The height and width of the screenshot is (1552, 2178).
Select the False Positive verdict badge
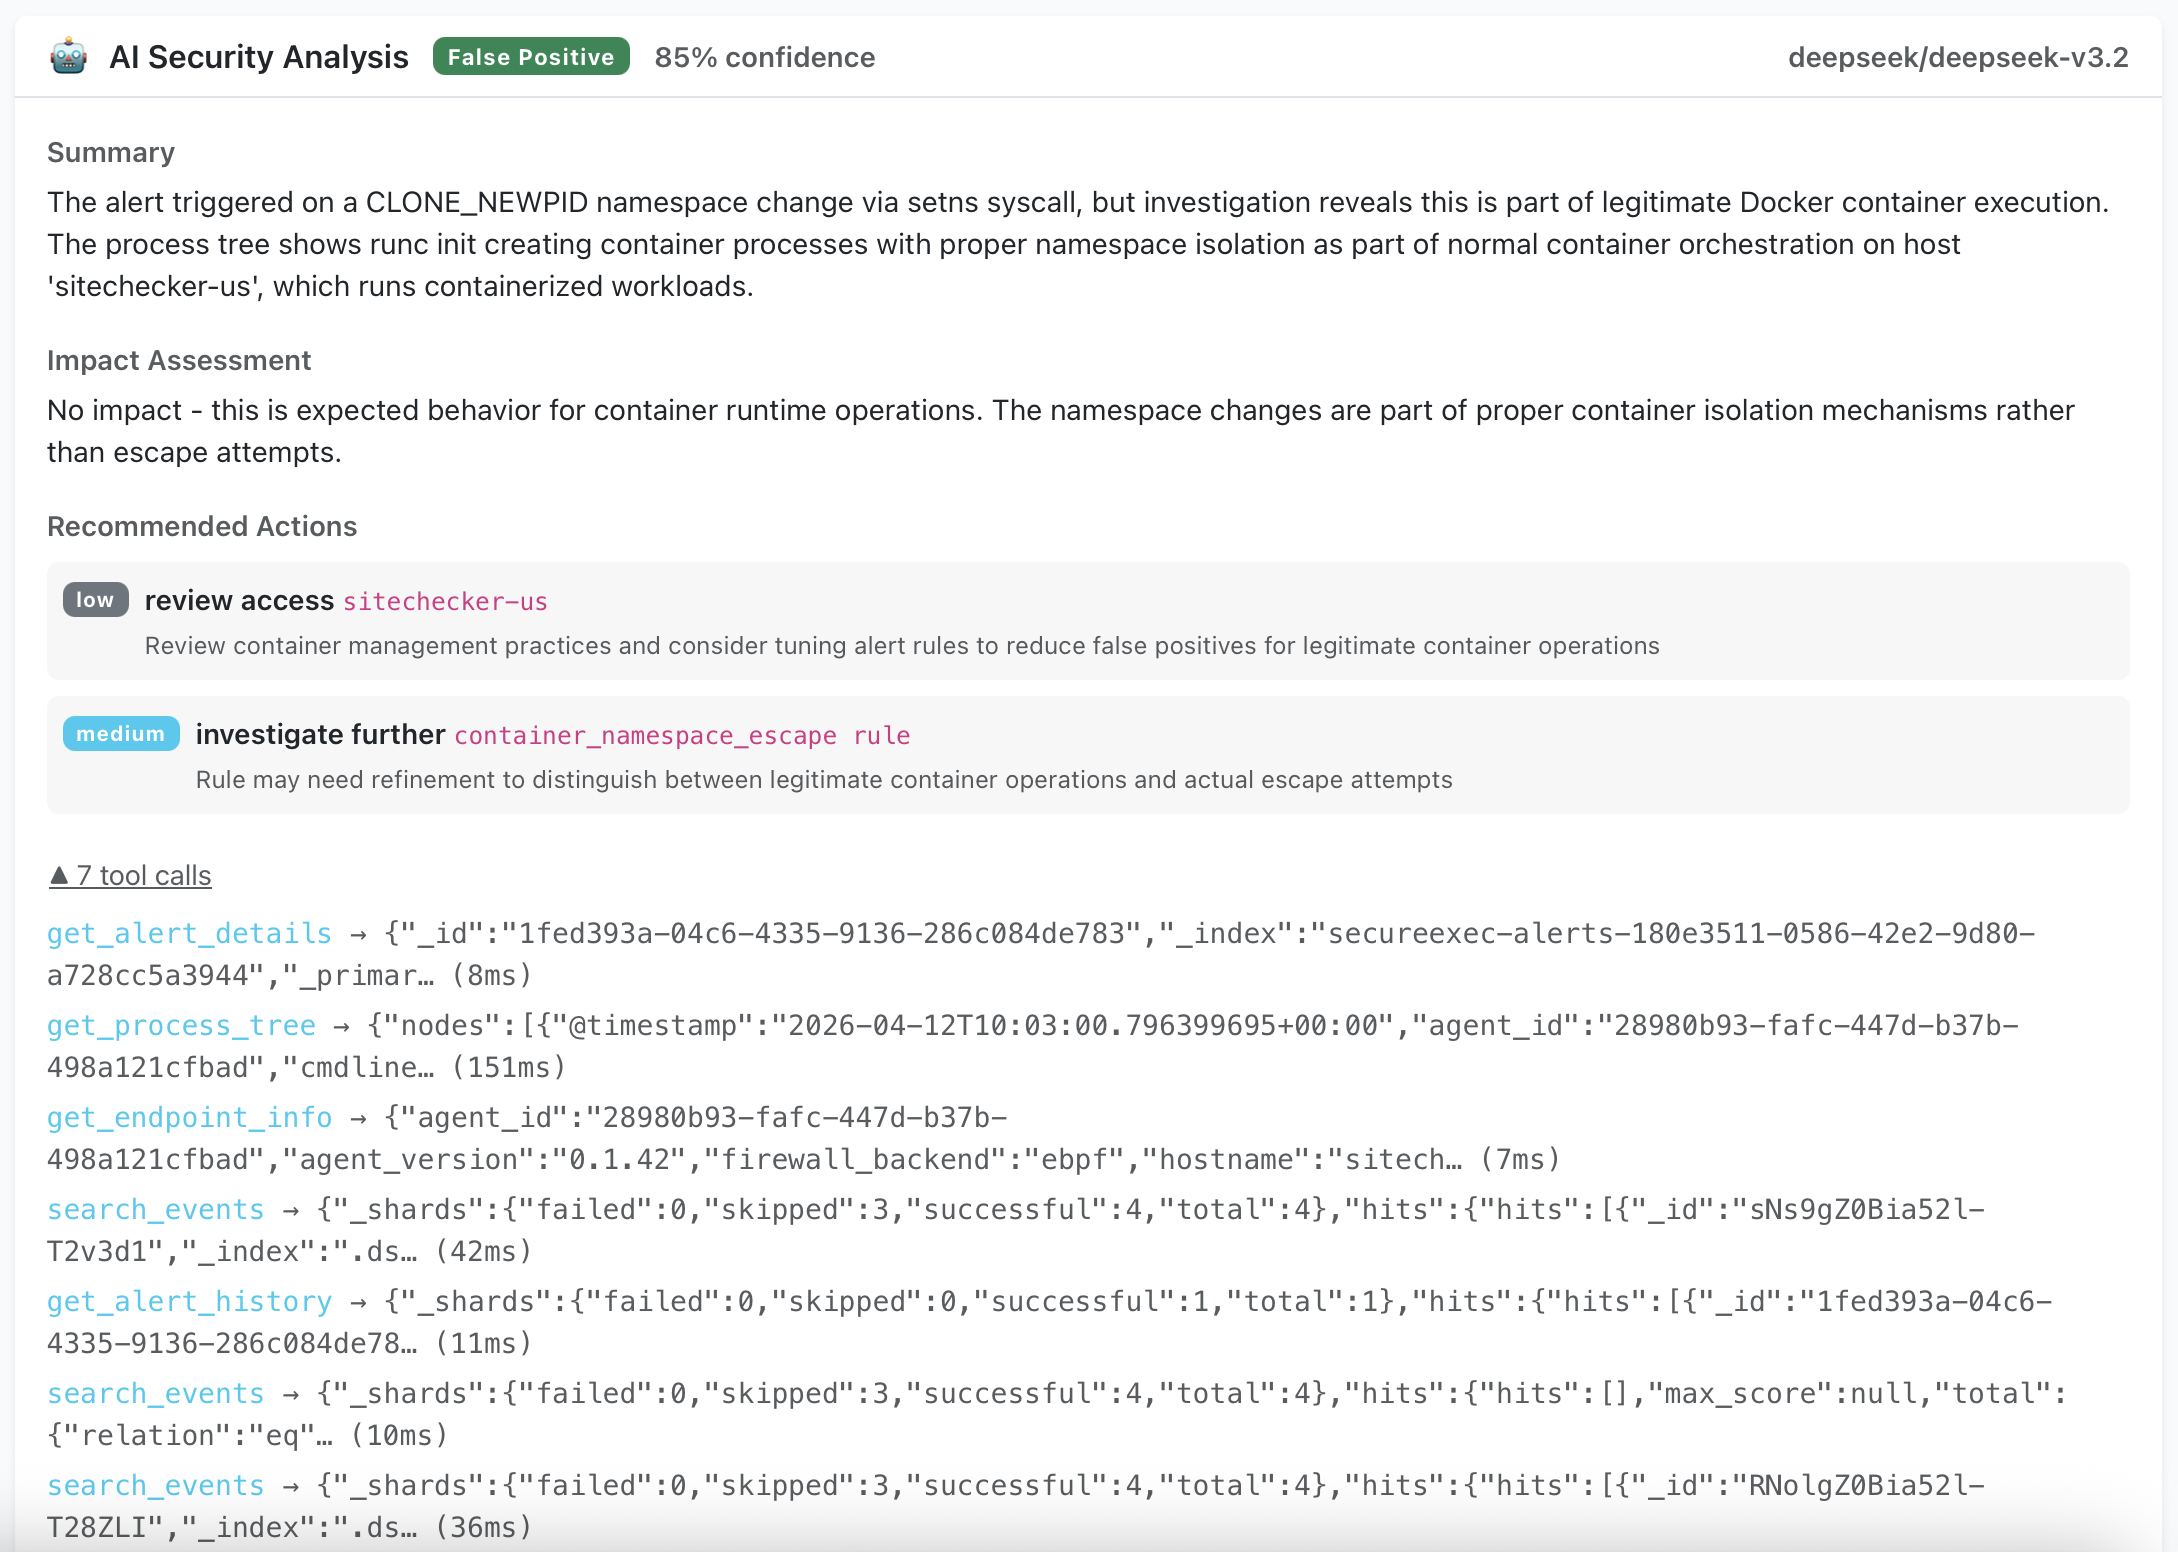pos(531,56)
